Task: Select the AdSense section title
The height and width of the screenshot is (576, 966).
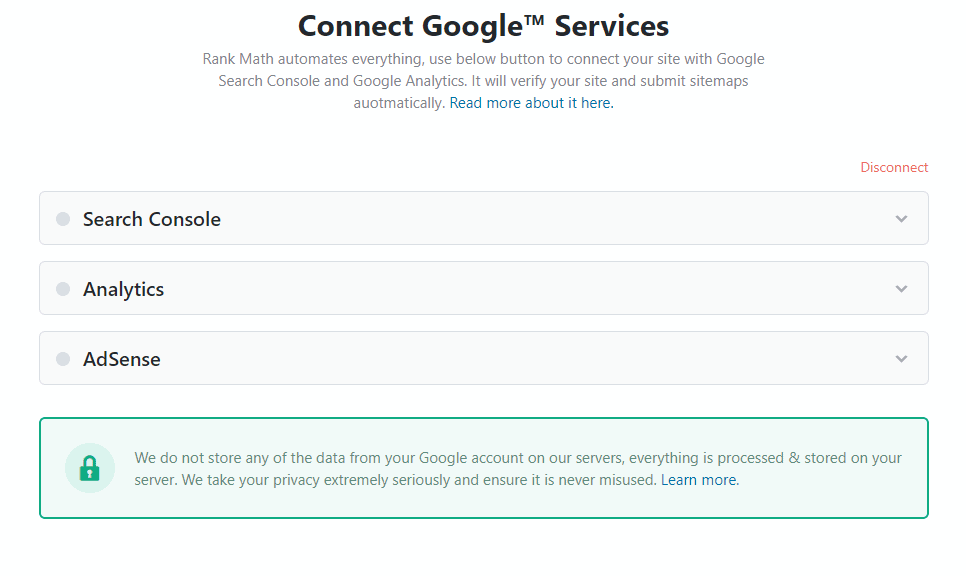Action: (x=122, y=359)
